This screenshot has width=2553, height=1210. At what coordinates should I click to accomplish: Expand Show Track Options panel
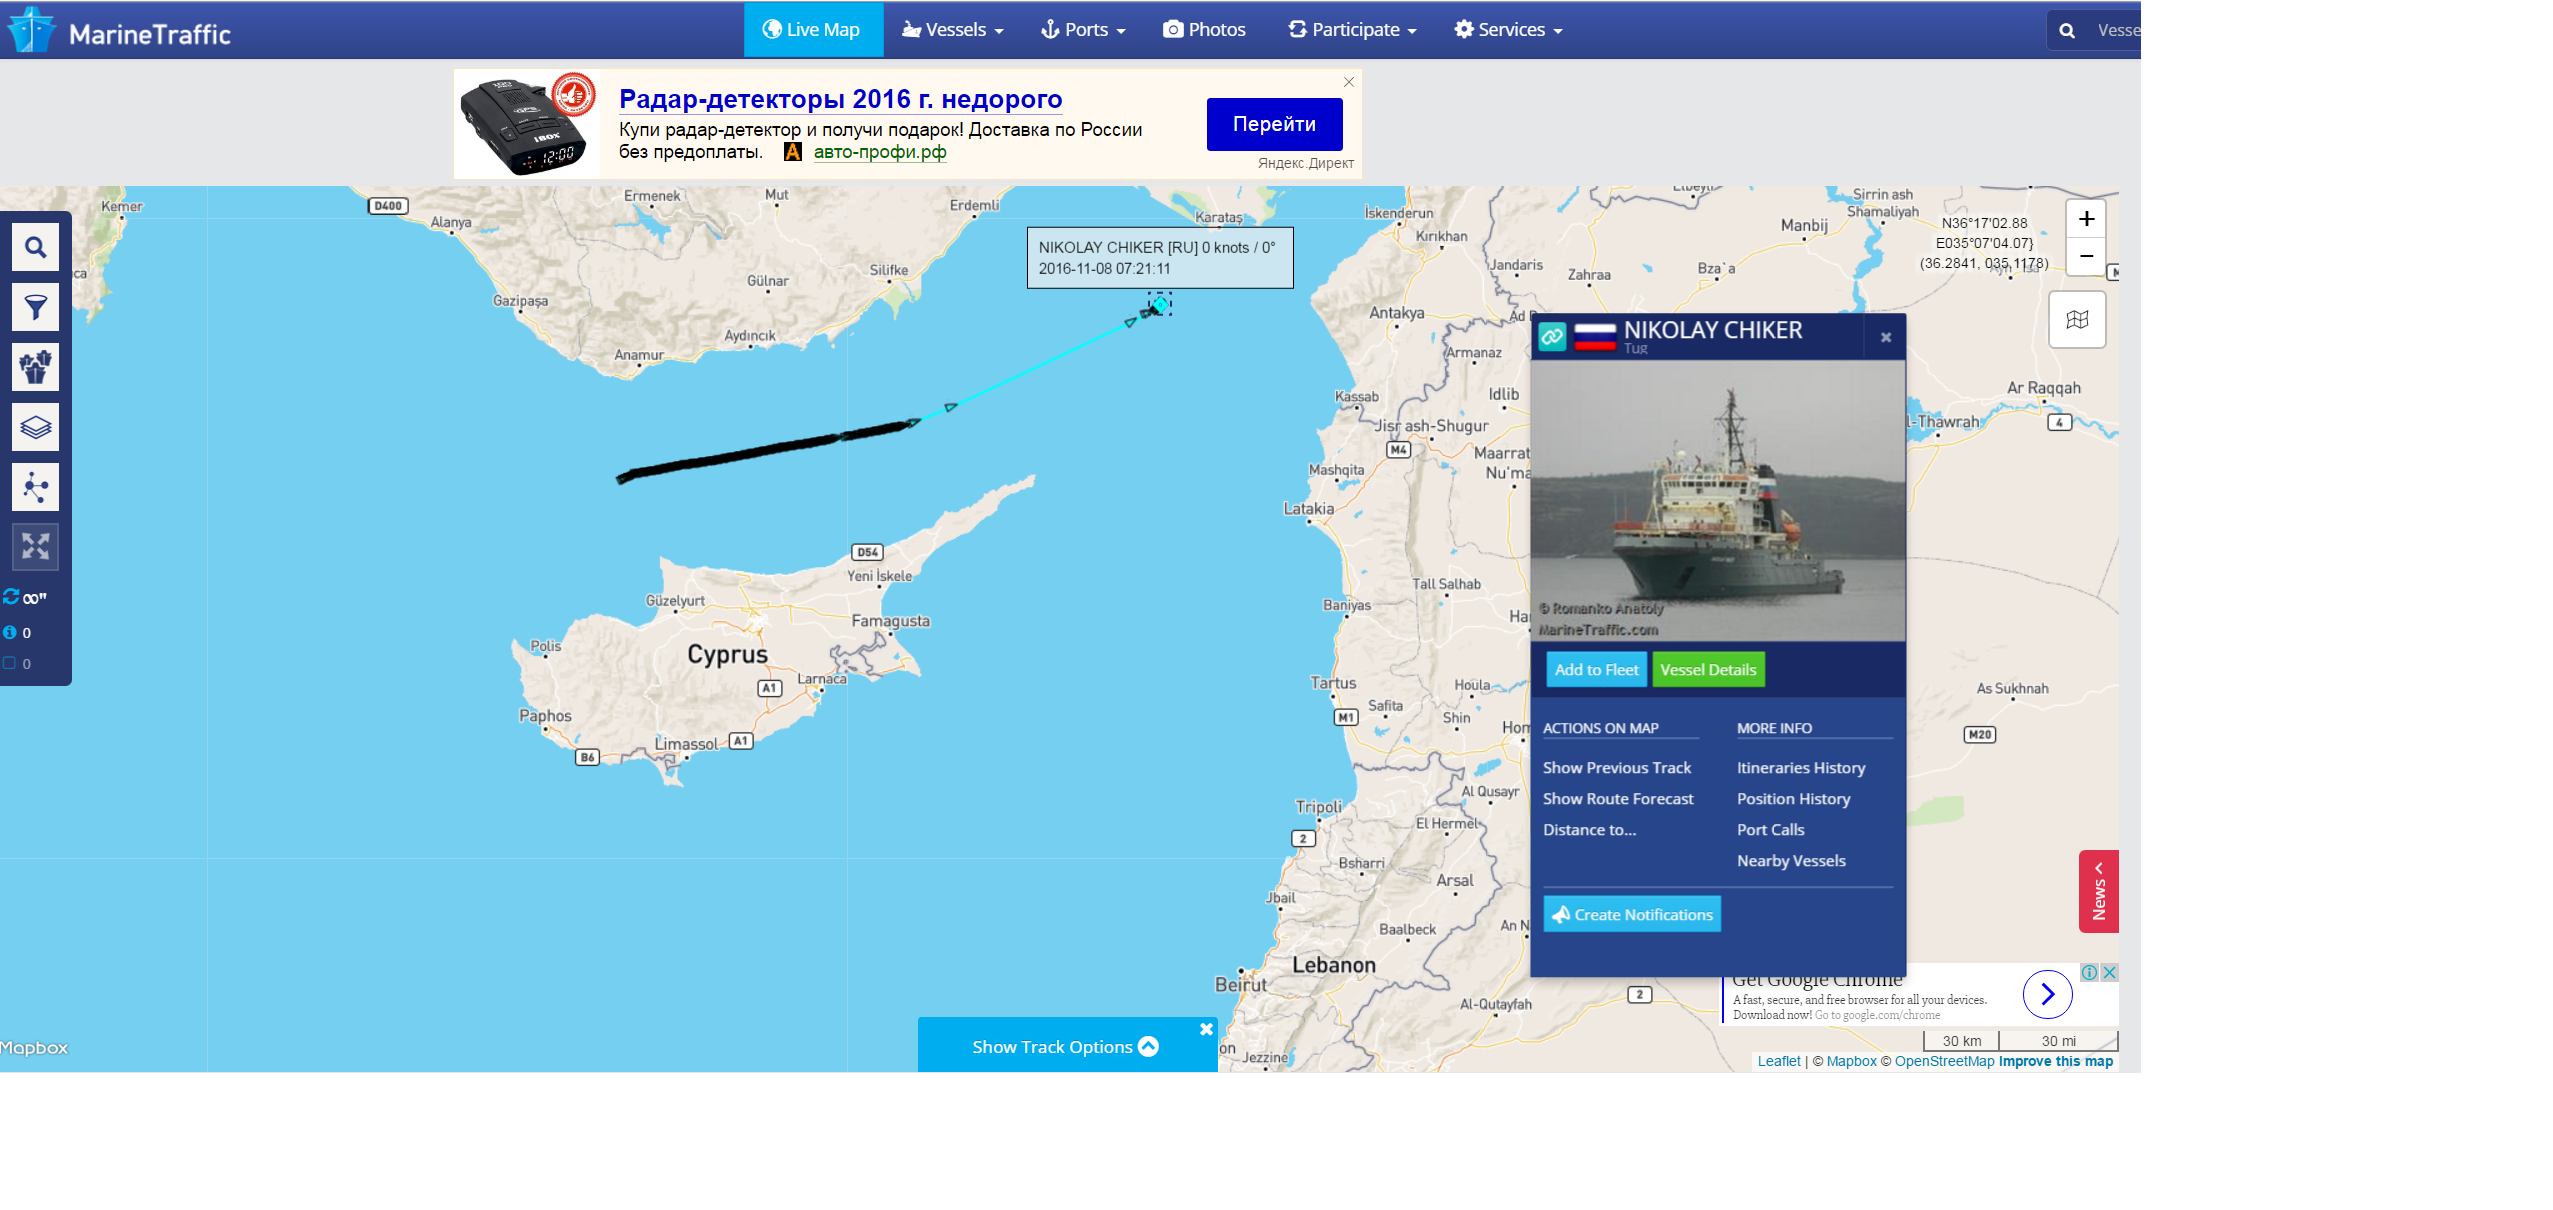[x=1065, y=1047]
